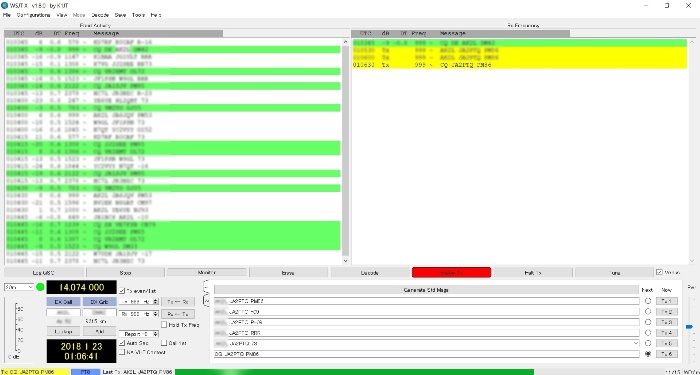Click the Tx <- Rx button
700x375 pixels.
pyautogui.click(x=178, y=302)
